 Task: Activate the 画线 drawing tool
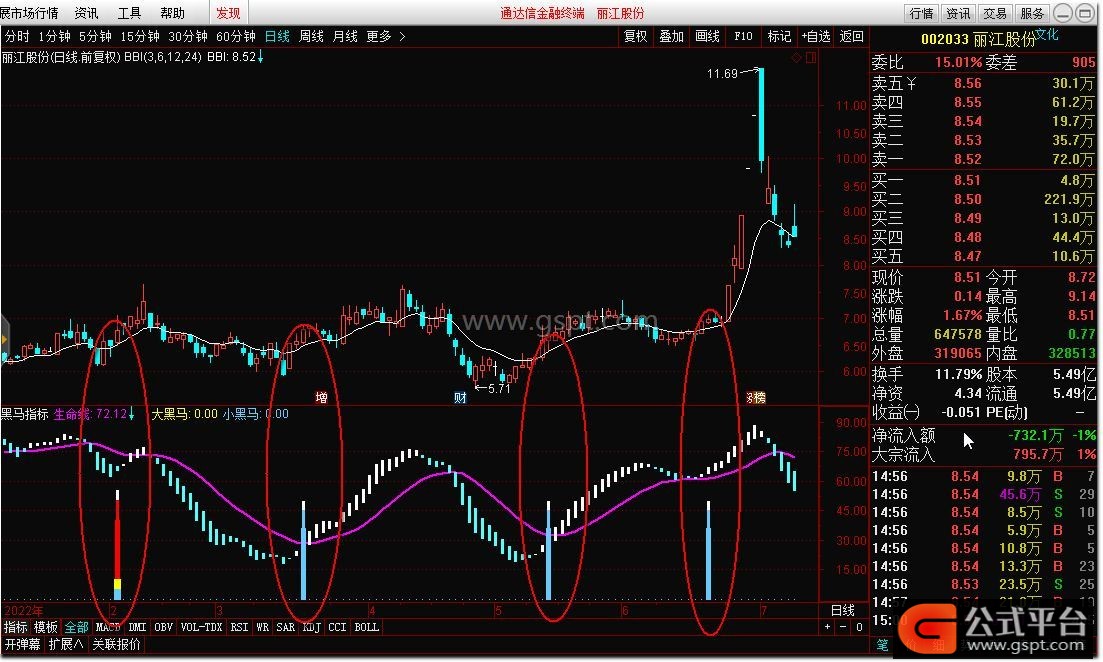(x=707, y=36)
